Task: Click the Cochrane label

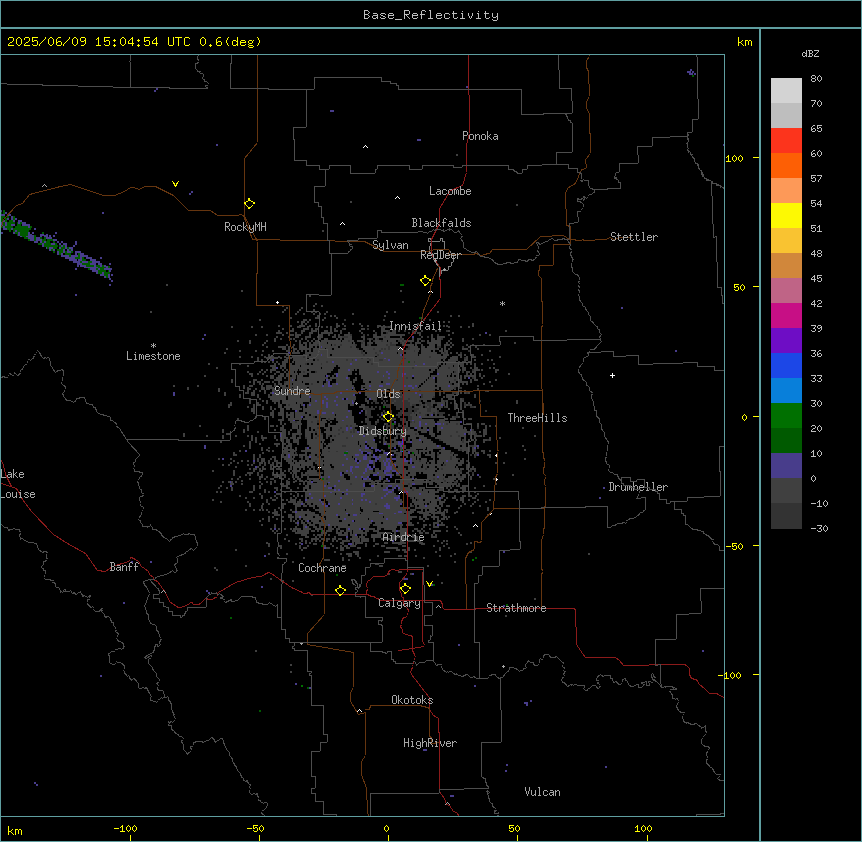Action: [x=322, y=568]
